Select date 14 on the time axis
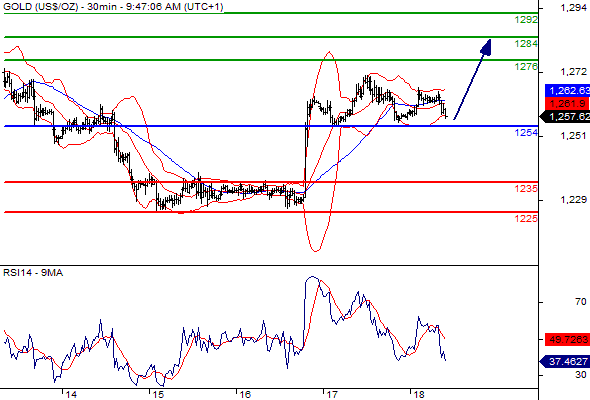590x400 pixels. 71,395
